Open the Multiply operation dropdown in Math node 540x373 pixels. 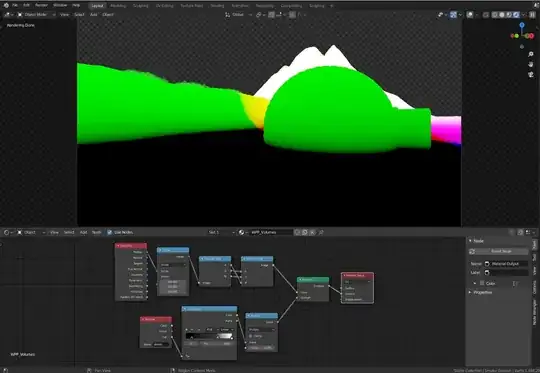(x=261, y=330)
